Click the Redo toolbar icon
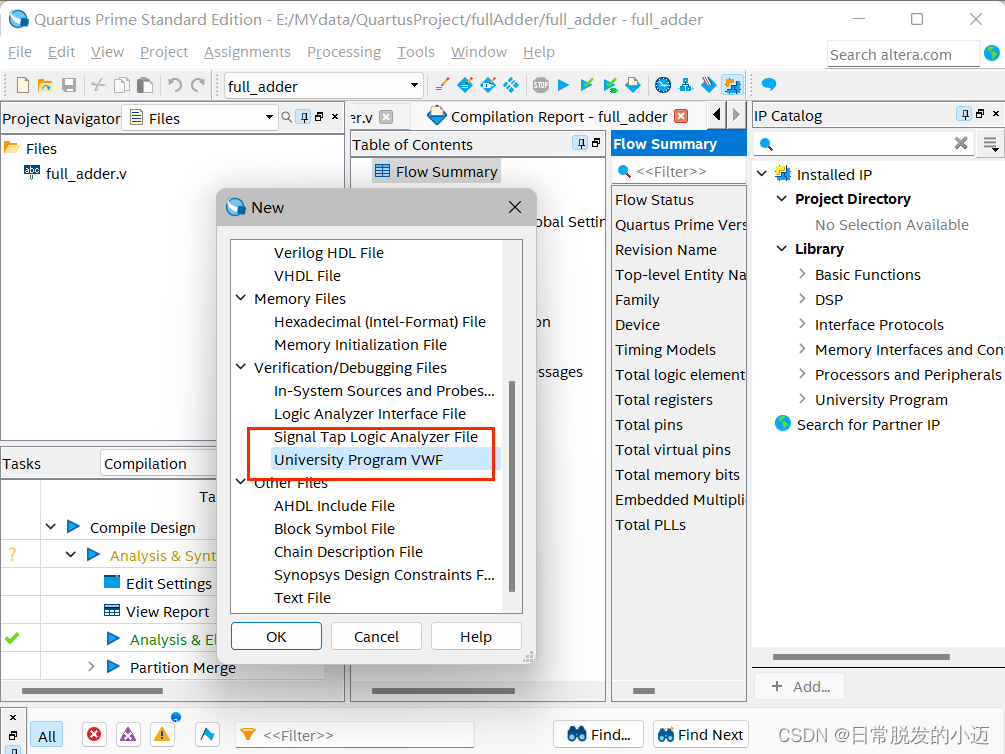Viewport: 1005px width, 754px height. (x=198, y=85)
